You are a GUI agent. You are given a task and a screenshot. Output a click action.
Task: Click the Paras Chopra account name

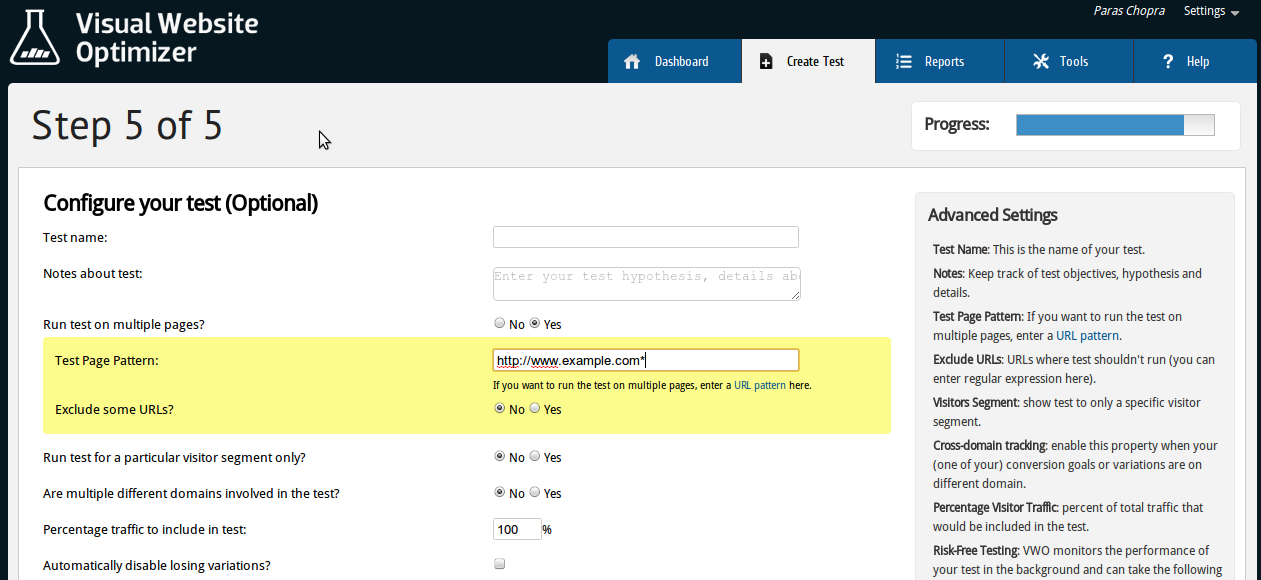pyautogui.click(x=1129, y=11)
